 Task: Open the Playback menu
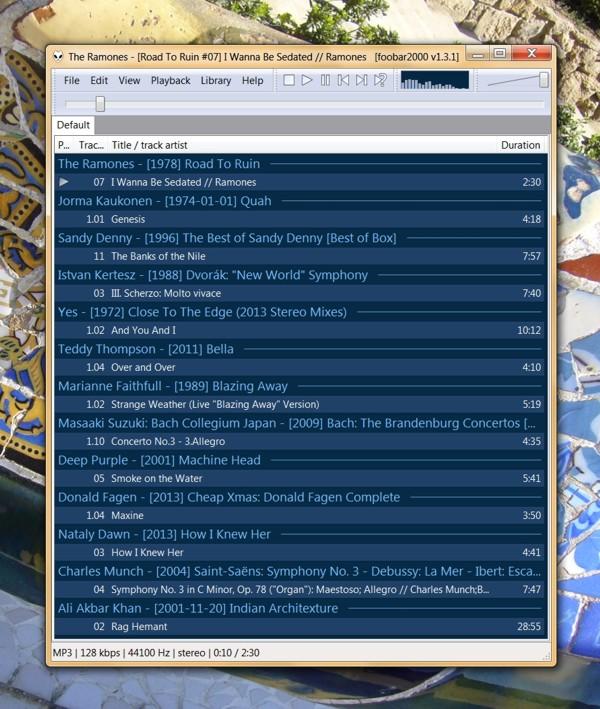point(170,80)
